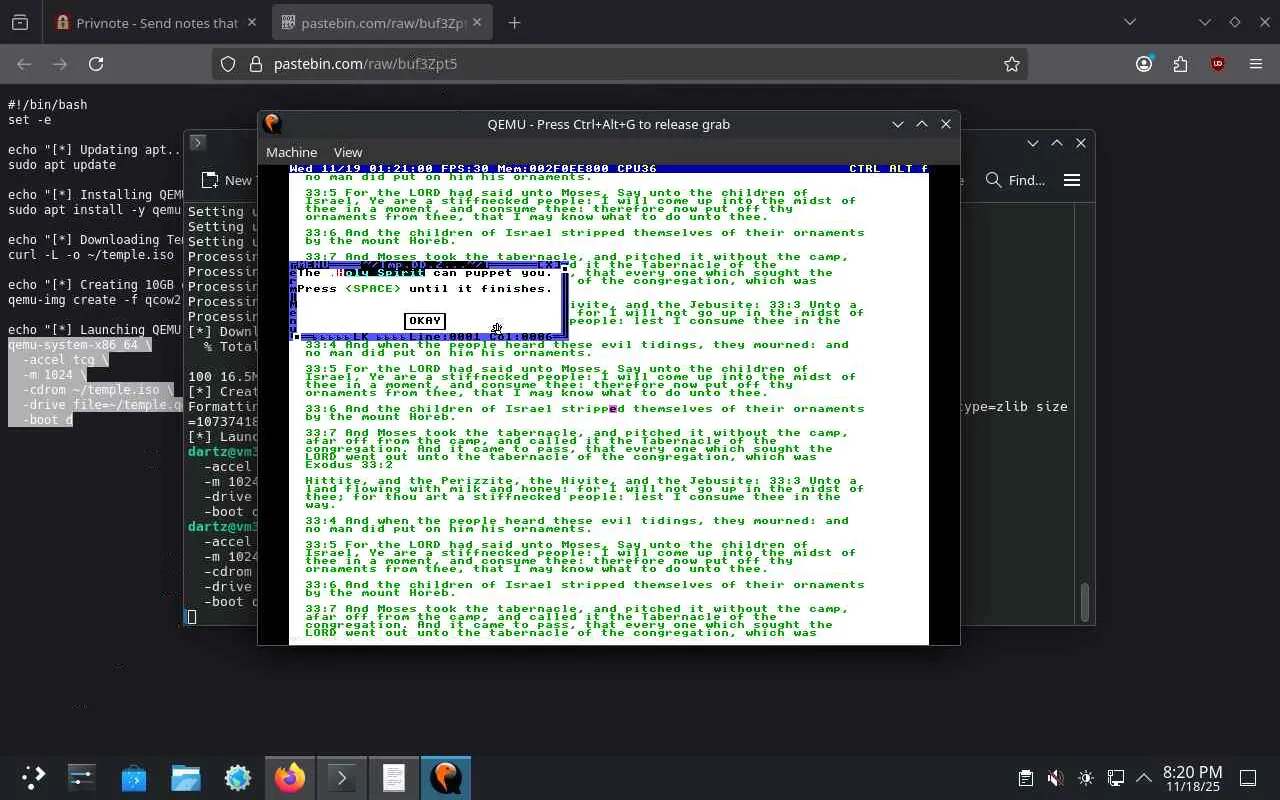The height and width of the screenshot is (800, 1280).
Task: Close the Privnote tab
Action: 251,22
